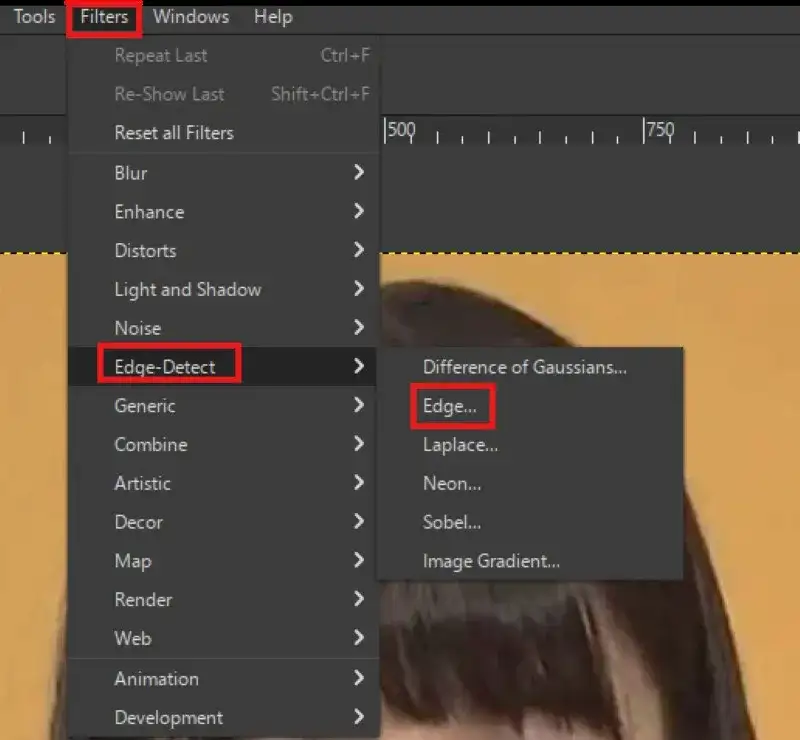Expand the Render submenu
The height and width of the screenshot is (740, 800).
[x=142, y=600]
